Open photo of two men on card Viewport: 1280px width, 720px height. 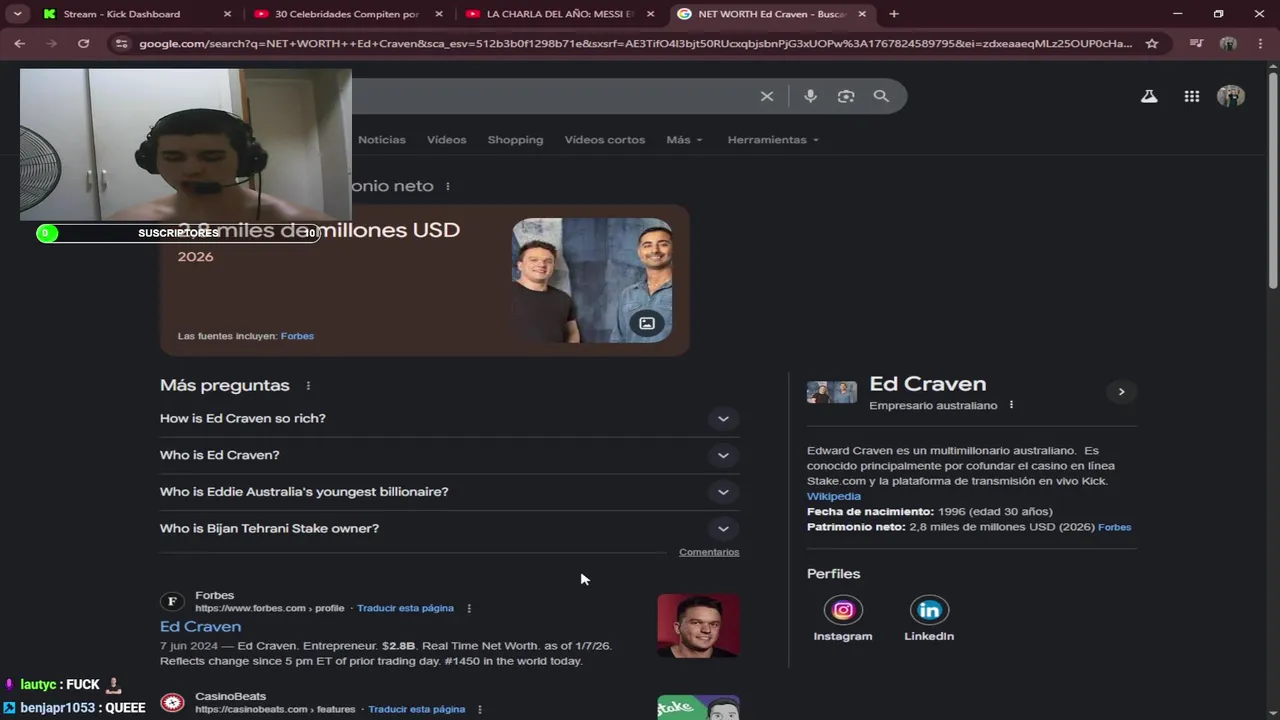pos(592,281)
